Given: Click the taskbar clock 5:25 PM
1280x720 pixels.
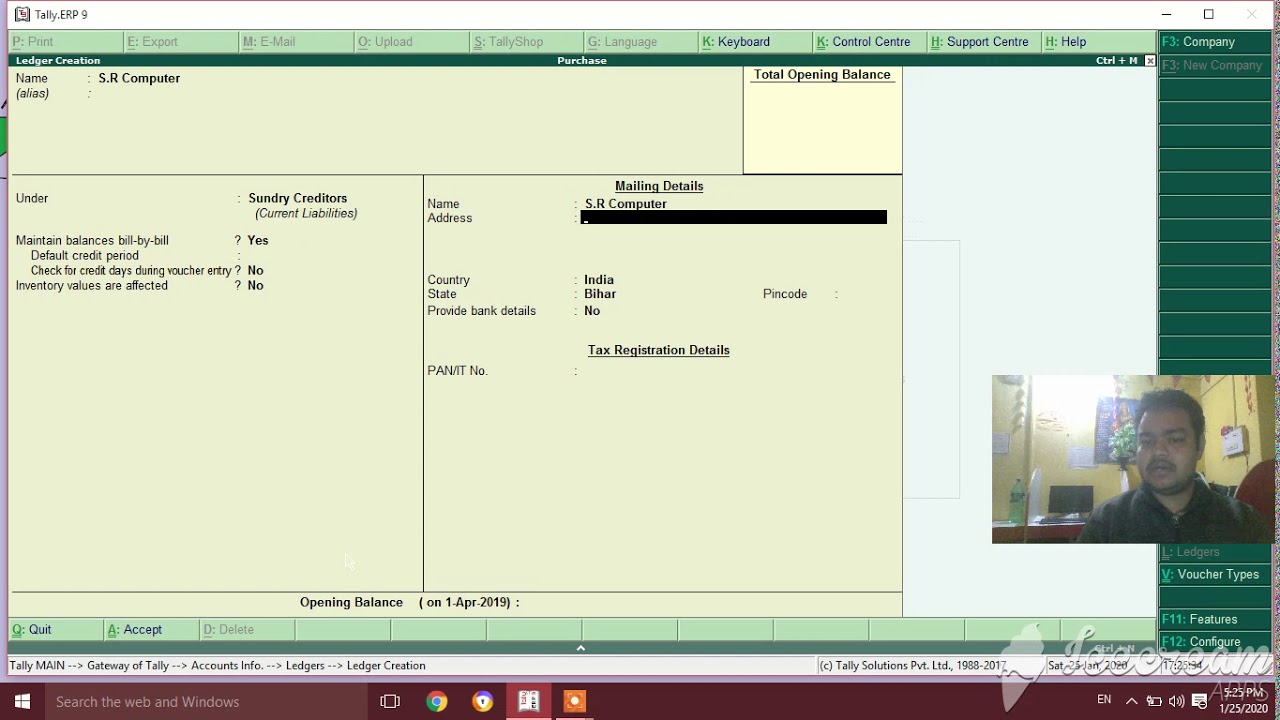Looking at the screenshot, I should tap(1243, 693).
